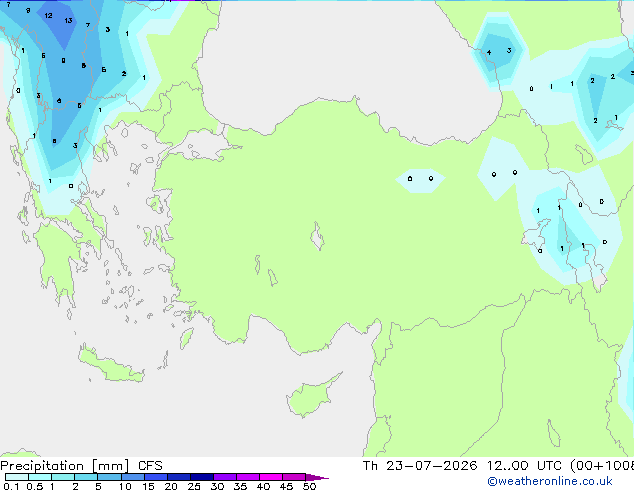Click the '12..00 UTC' time text

click(x=524, y=466)
